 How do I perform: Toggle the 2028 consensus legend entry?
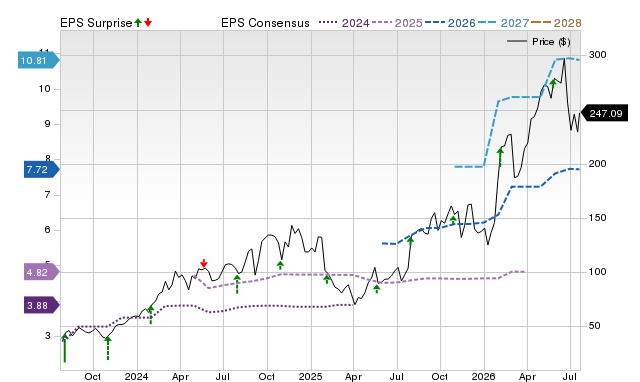pyautogui.click(x=556, y=23)
